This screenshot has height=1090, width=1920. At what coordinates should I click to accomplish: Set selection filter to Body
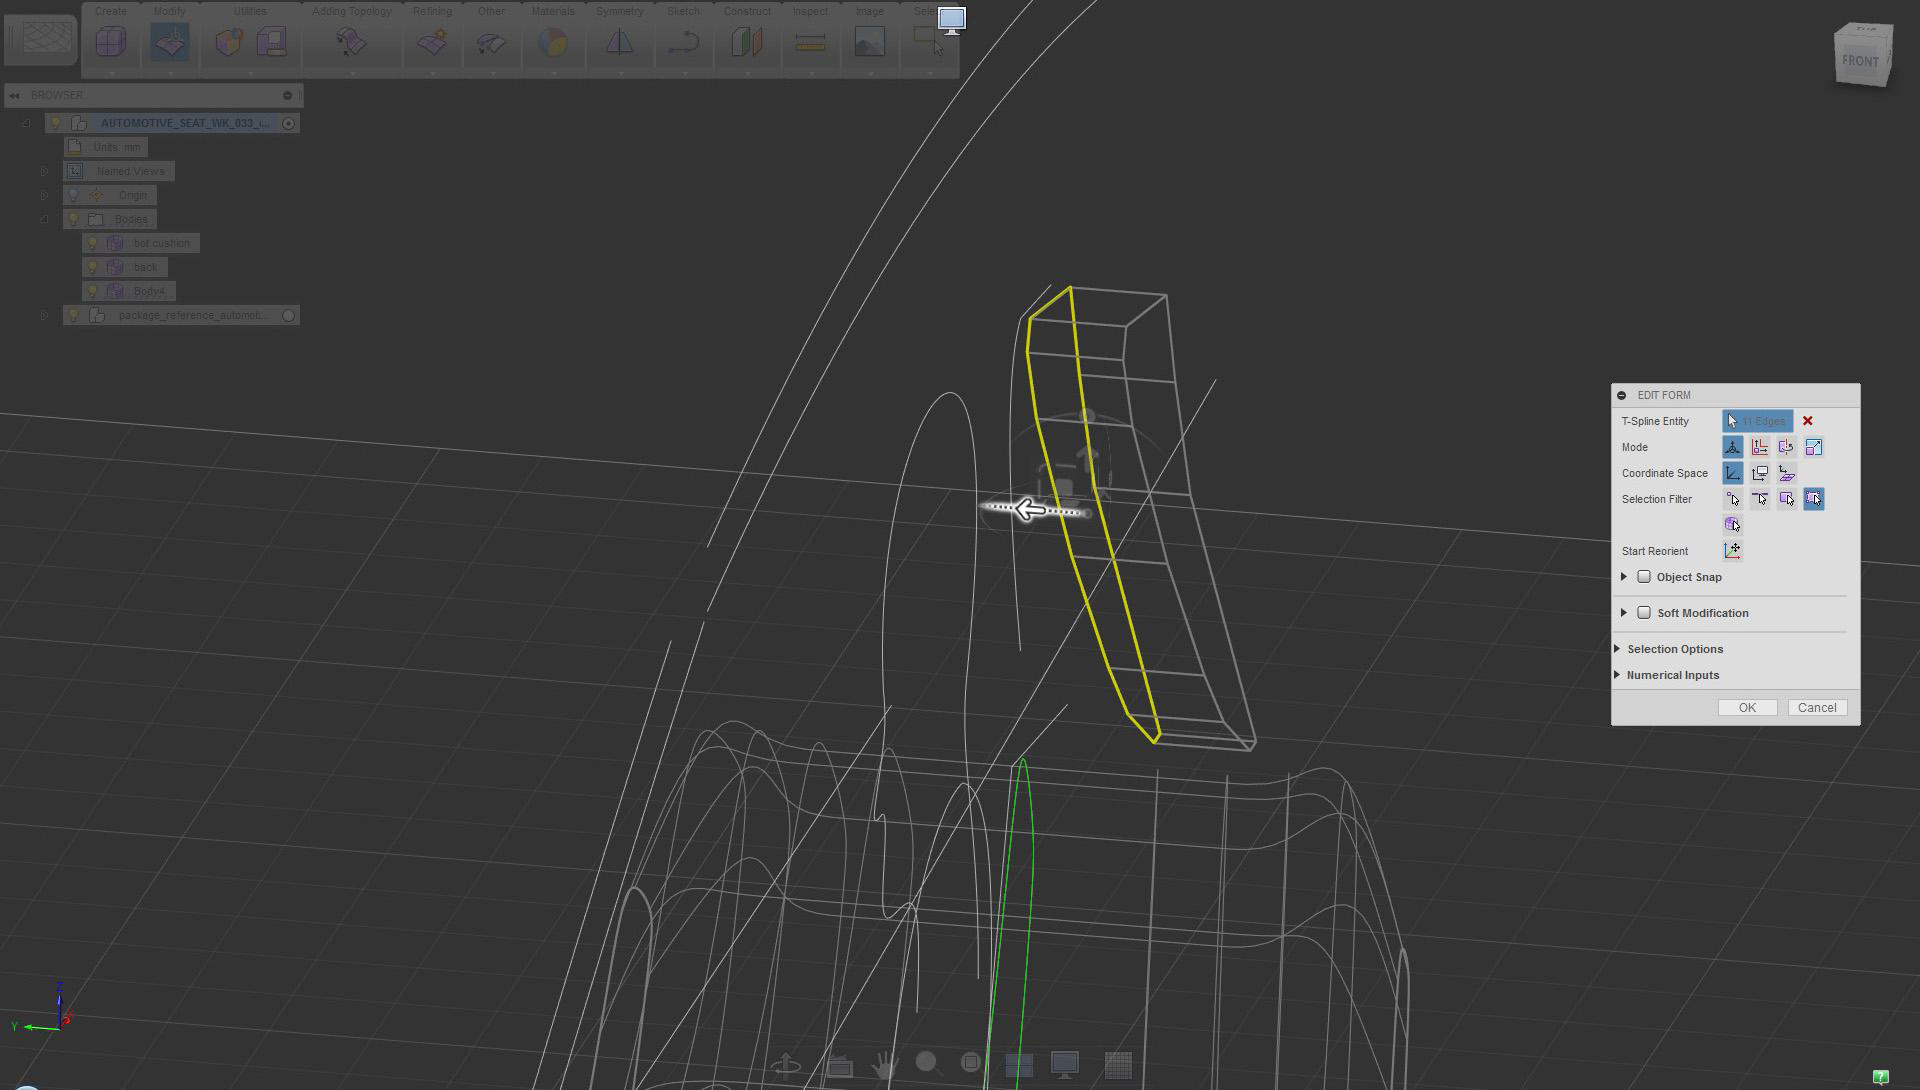[x=1732, y=524]
